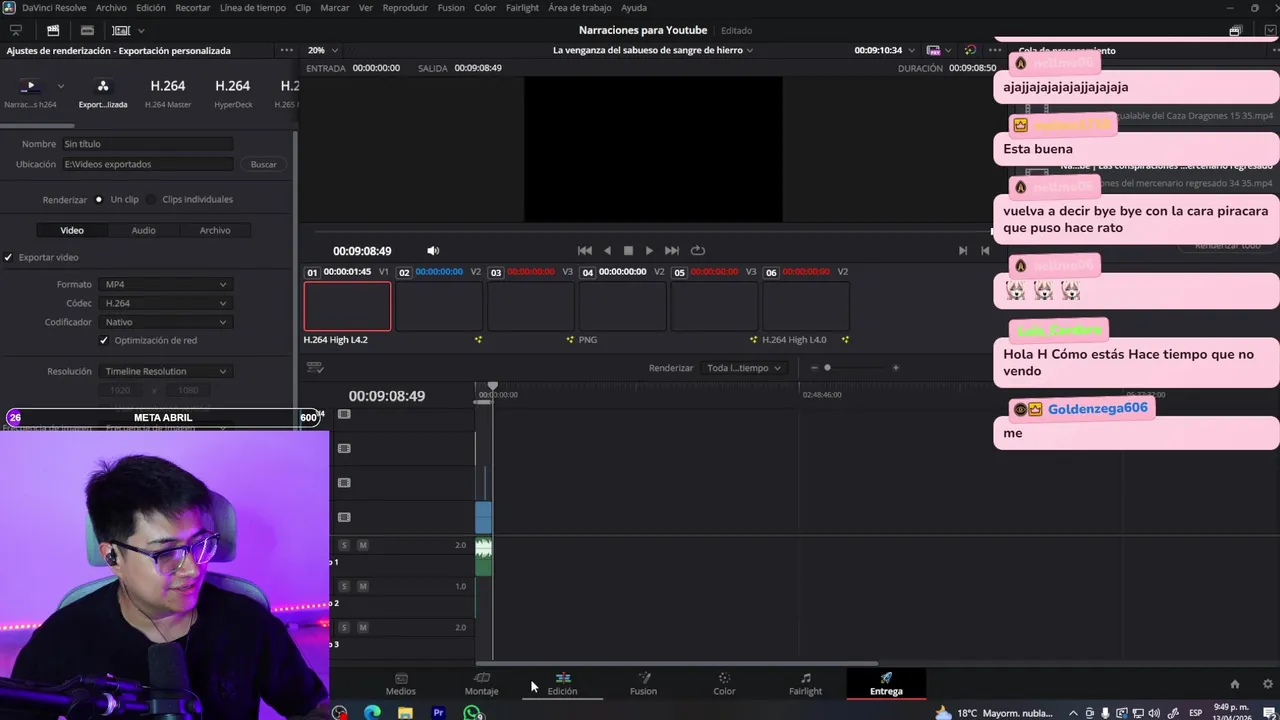Open the project settings gear
This screenshot has width=1280, height=720.
[1269, 684]
